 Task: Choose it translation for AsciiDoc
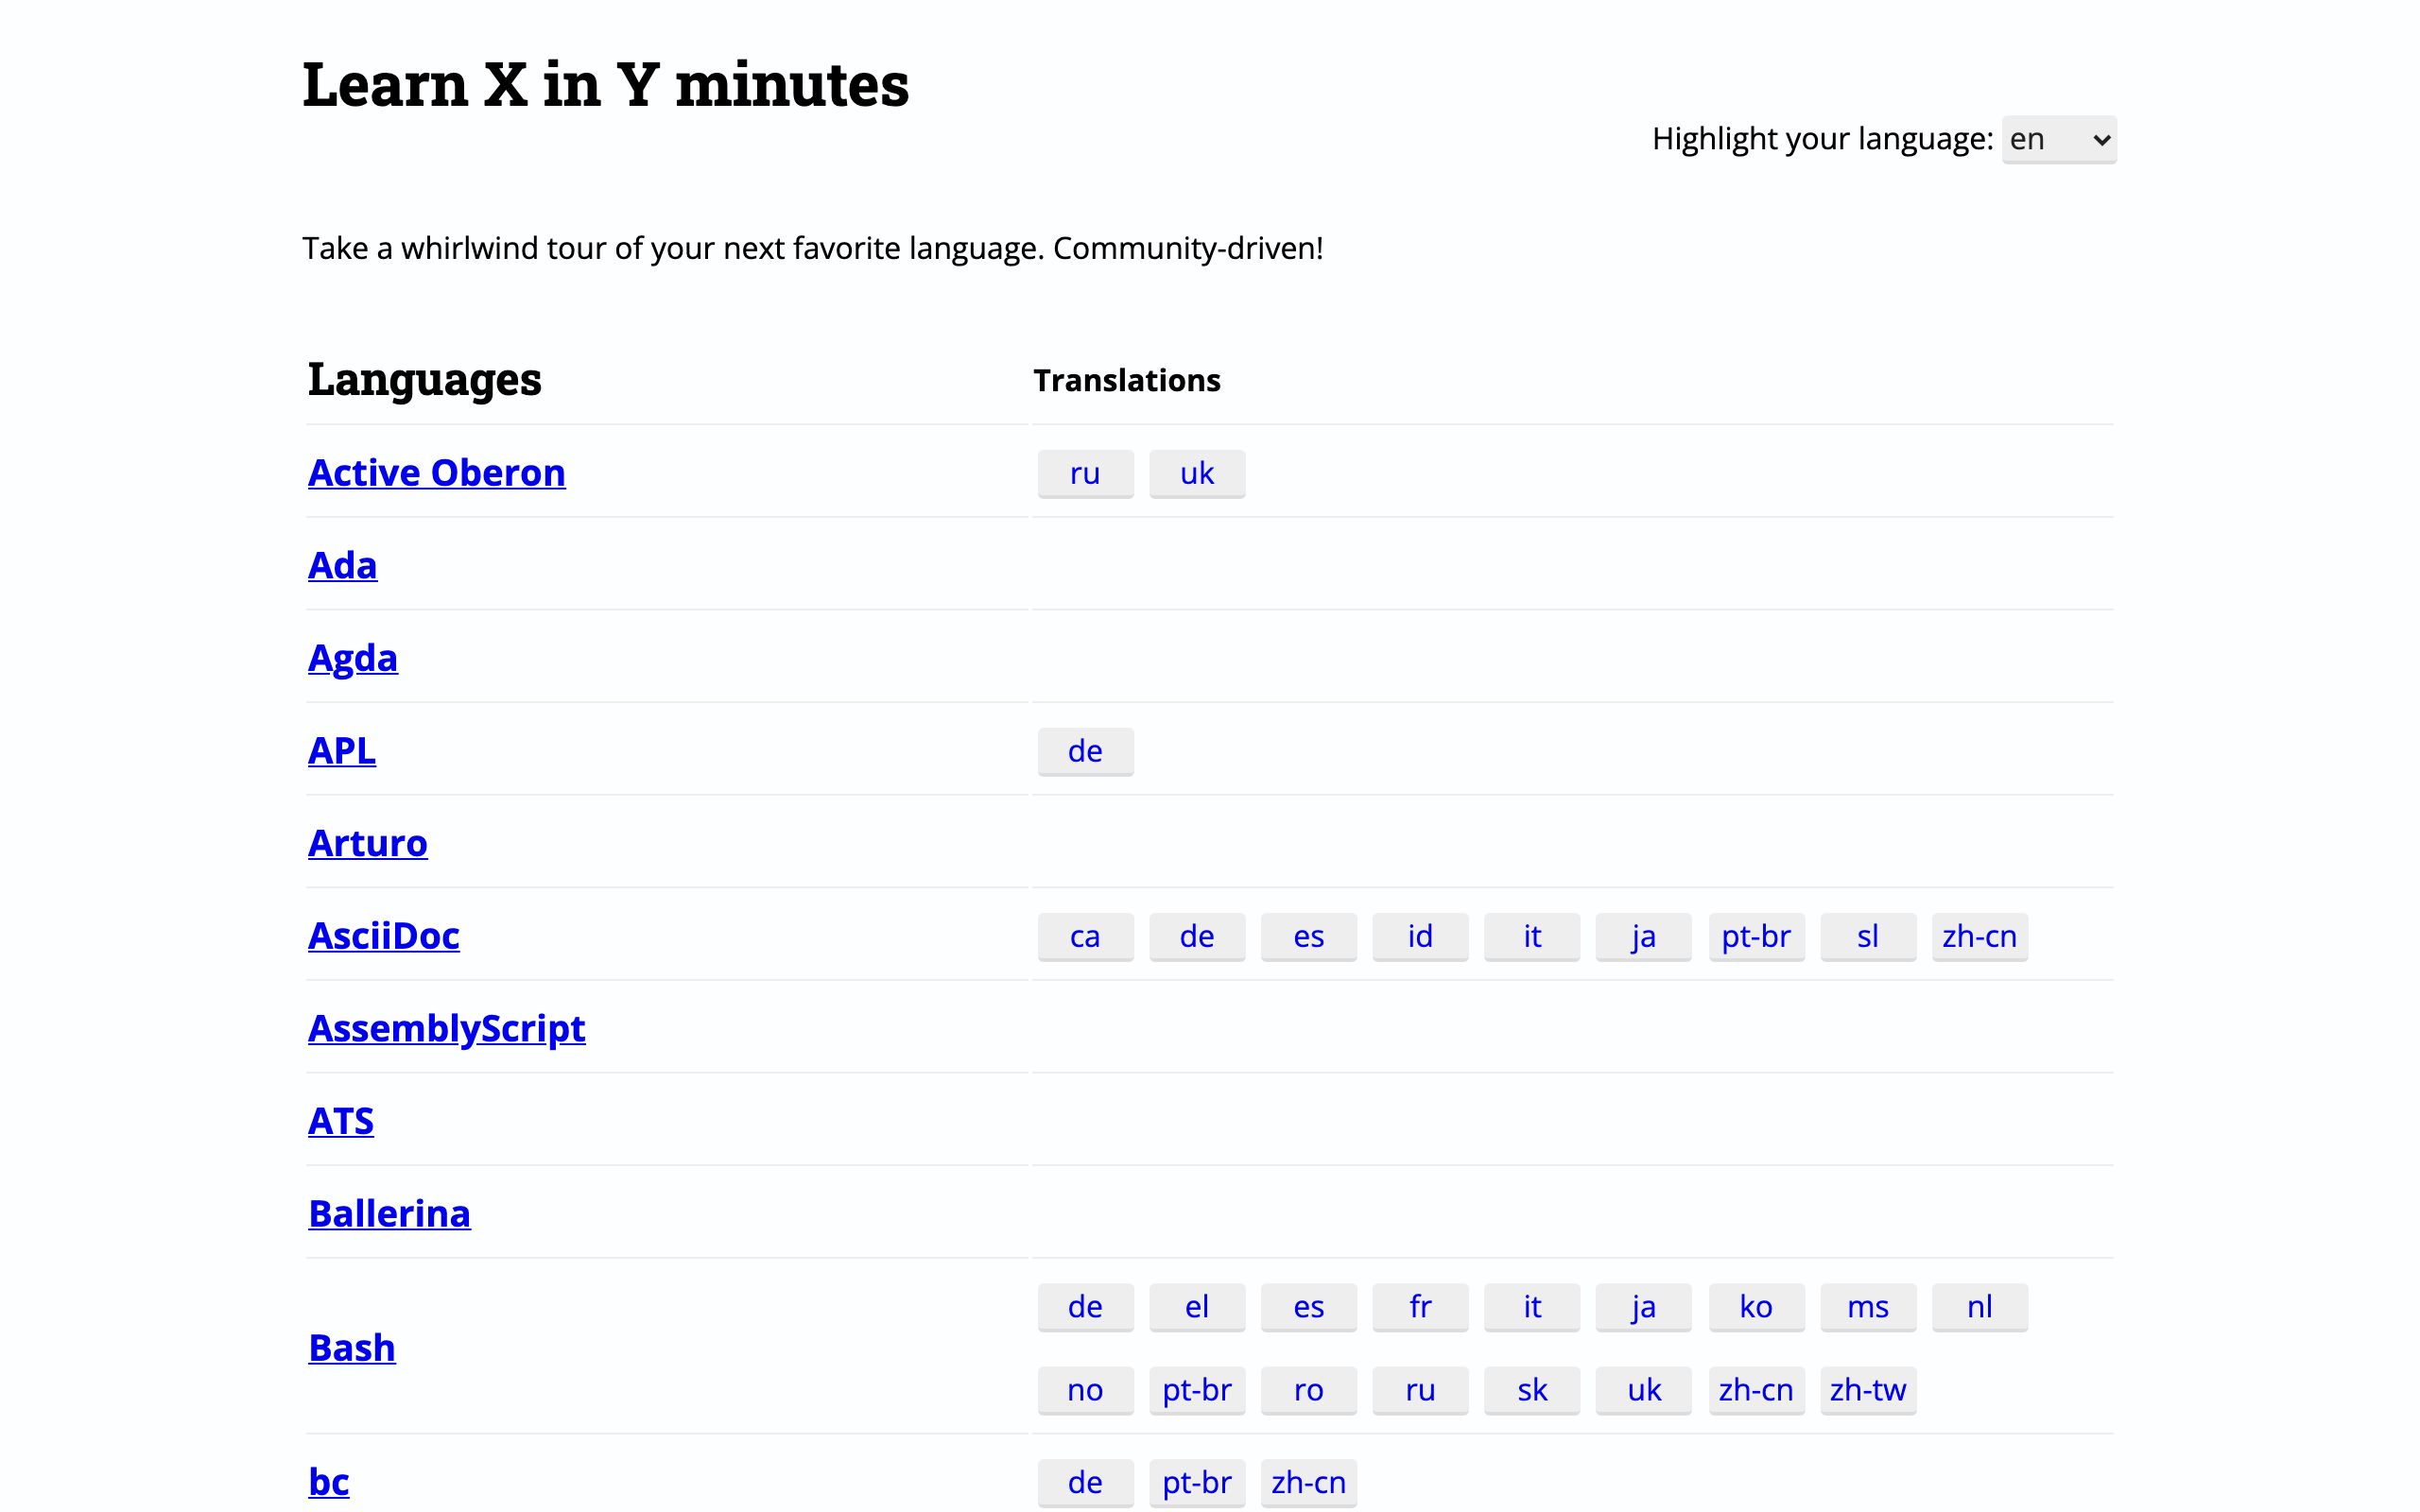coord(1532,936)
